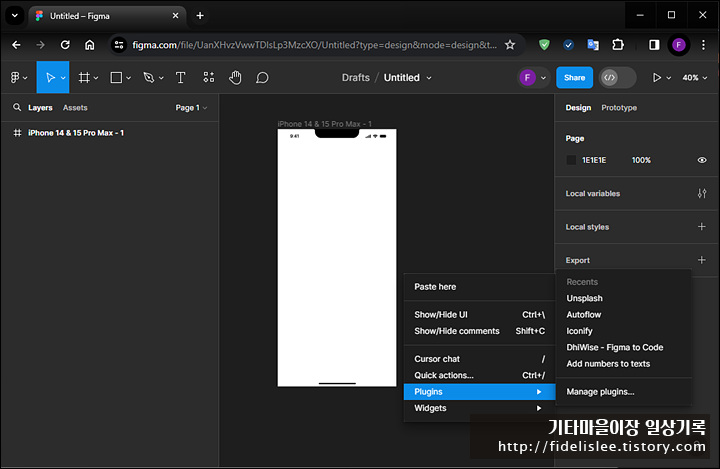View site information icon in address bar
Viewport: 720px width, 469px height.
tap(119, 45)
